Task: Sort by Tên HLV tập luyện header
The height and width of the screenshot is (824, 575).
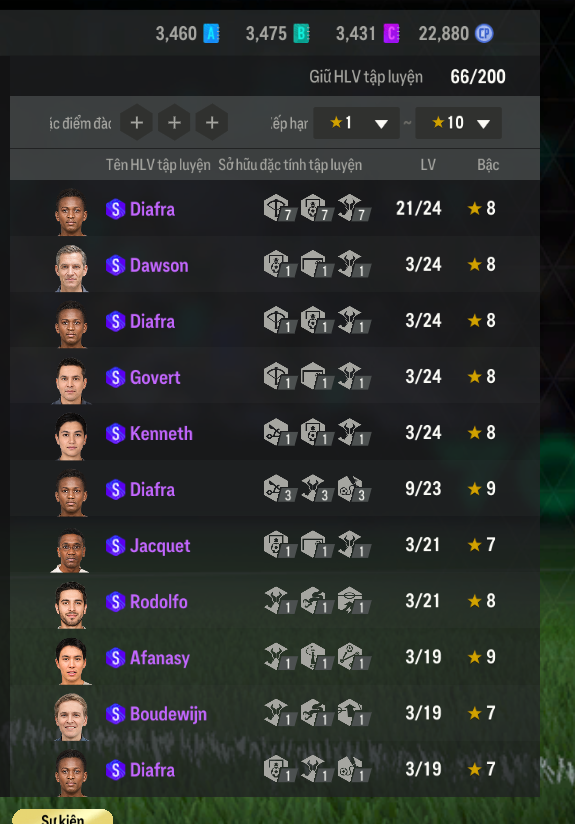Action: [x=158, y=165]
